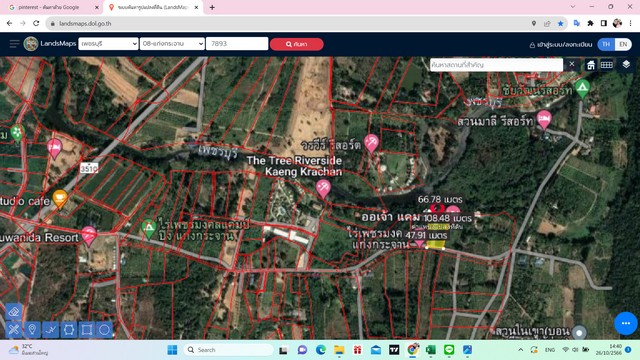The height and width of the screenshot is (360, 640).
Task: Click the red search button
Action: 297,44
